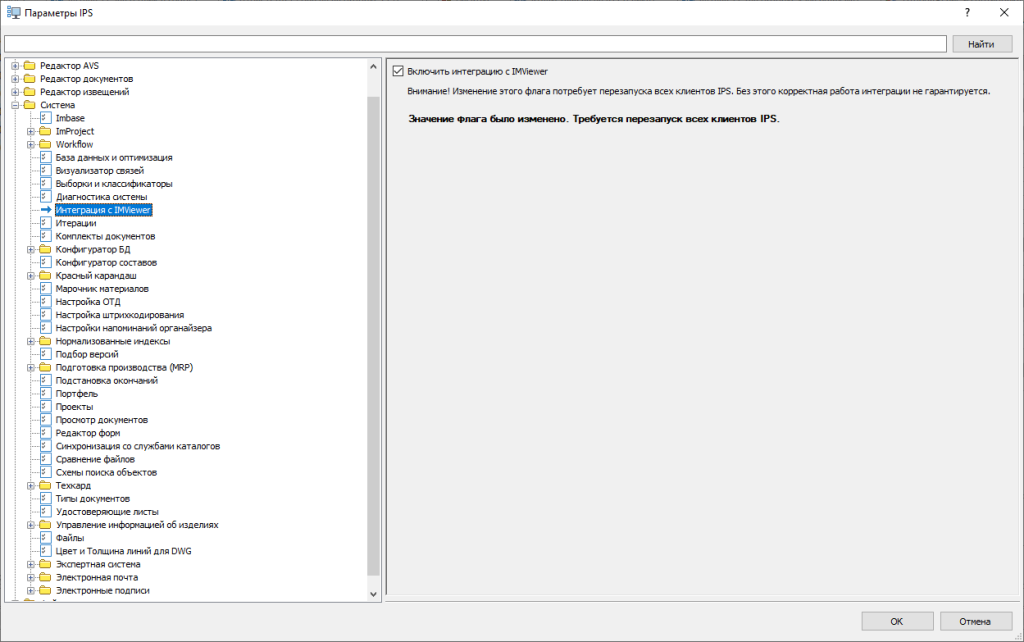This screenshot has height=642, width=1024.
Task: Expand the Workflow tree node
Action: [31, 144]
